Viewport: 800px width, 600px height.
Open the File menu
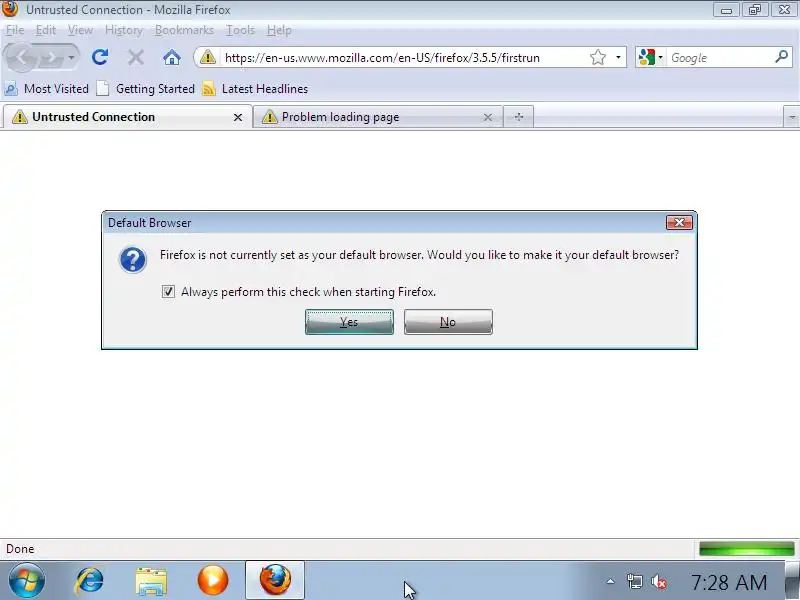(15, 30)
